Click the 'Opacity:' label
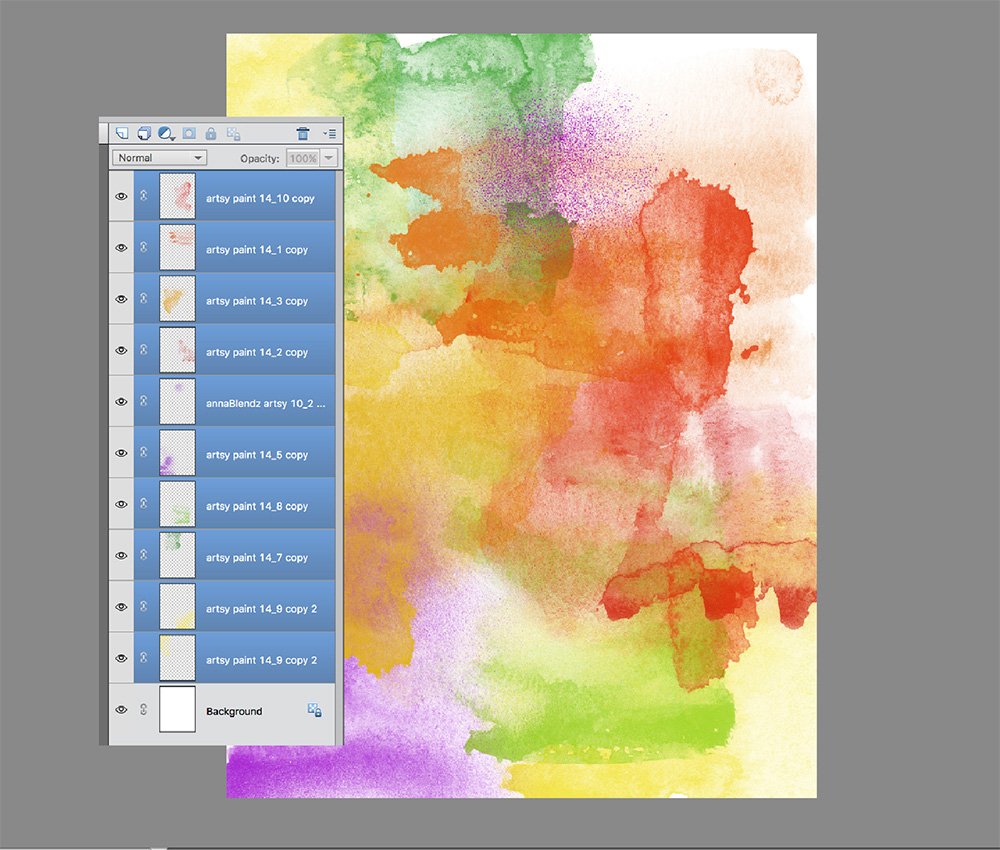The height and width of the screenshot is (850, 1000). point(260,158)
